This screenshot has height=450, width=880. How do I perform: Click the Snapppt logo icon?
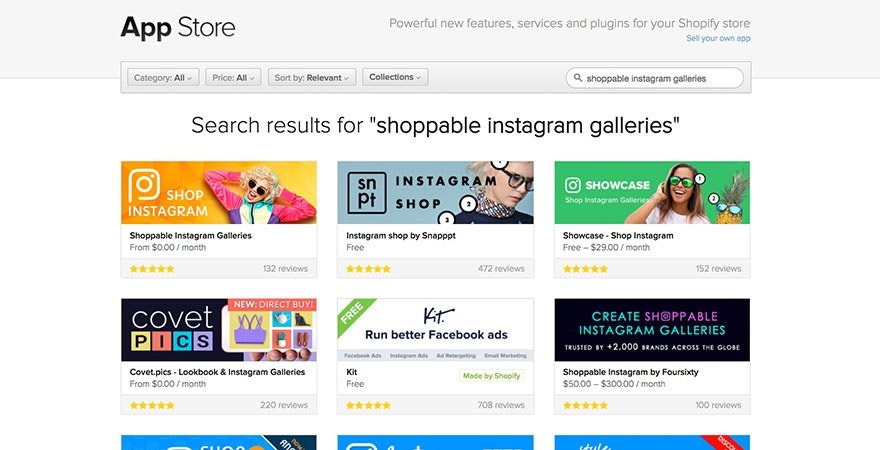point(367,192)
